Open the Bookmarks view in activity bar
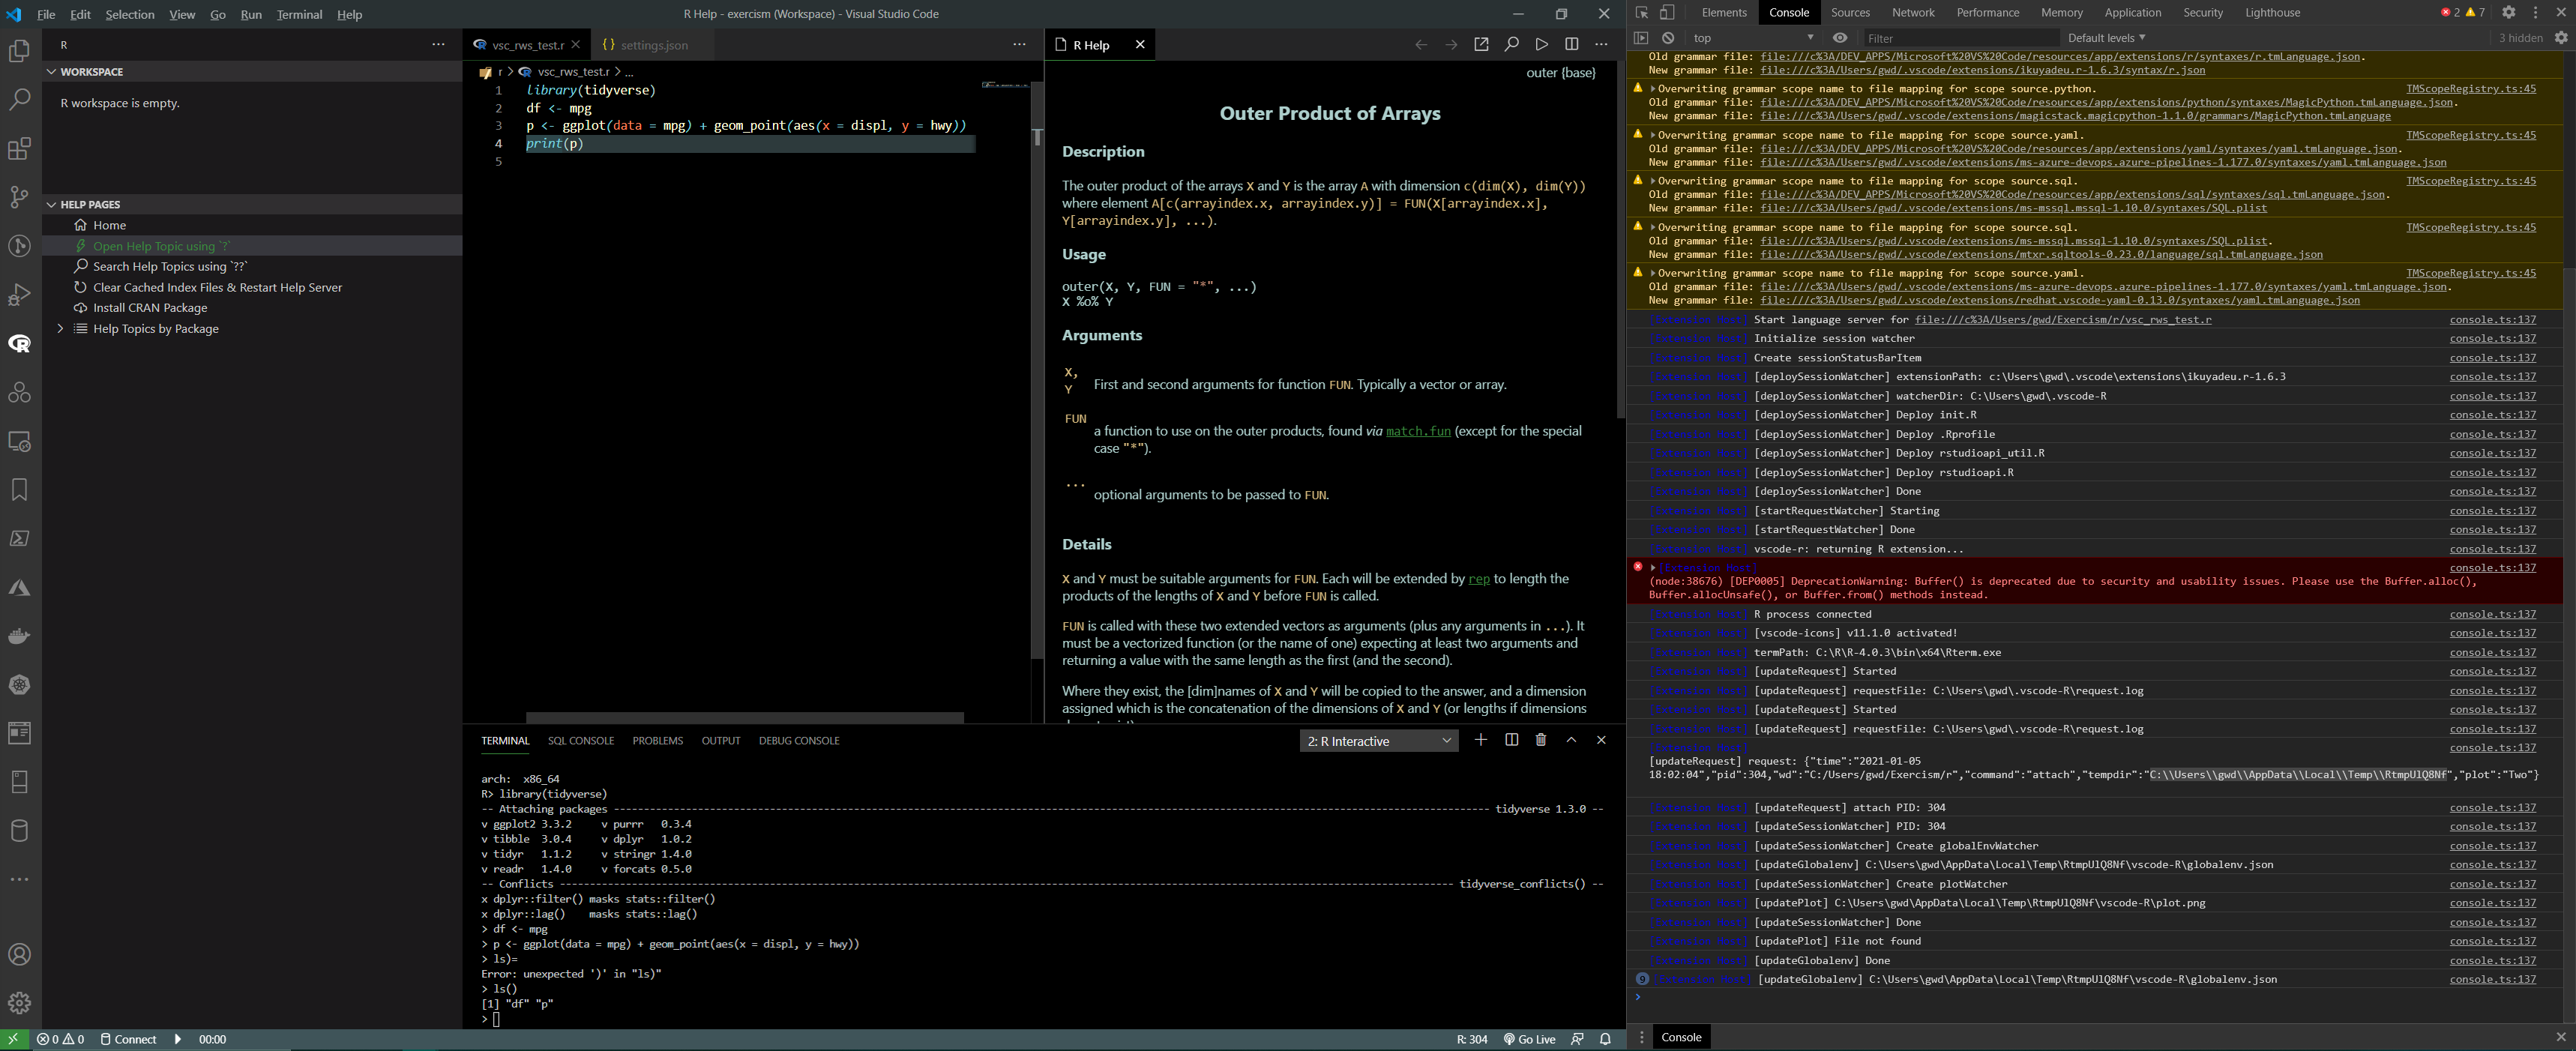 click(x=19, y=490)
